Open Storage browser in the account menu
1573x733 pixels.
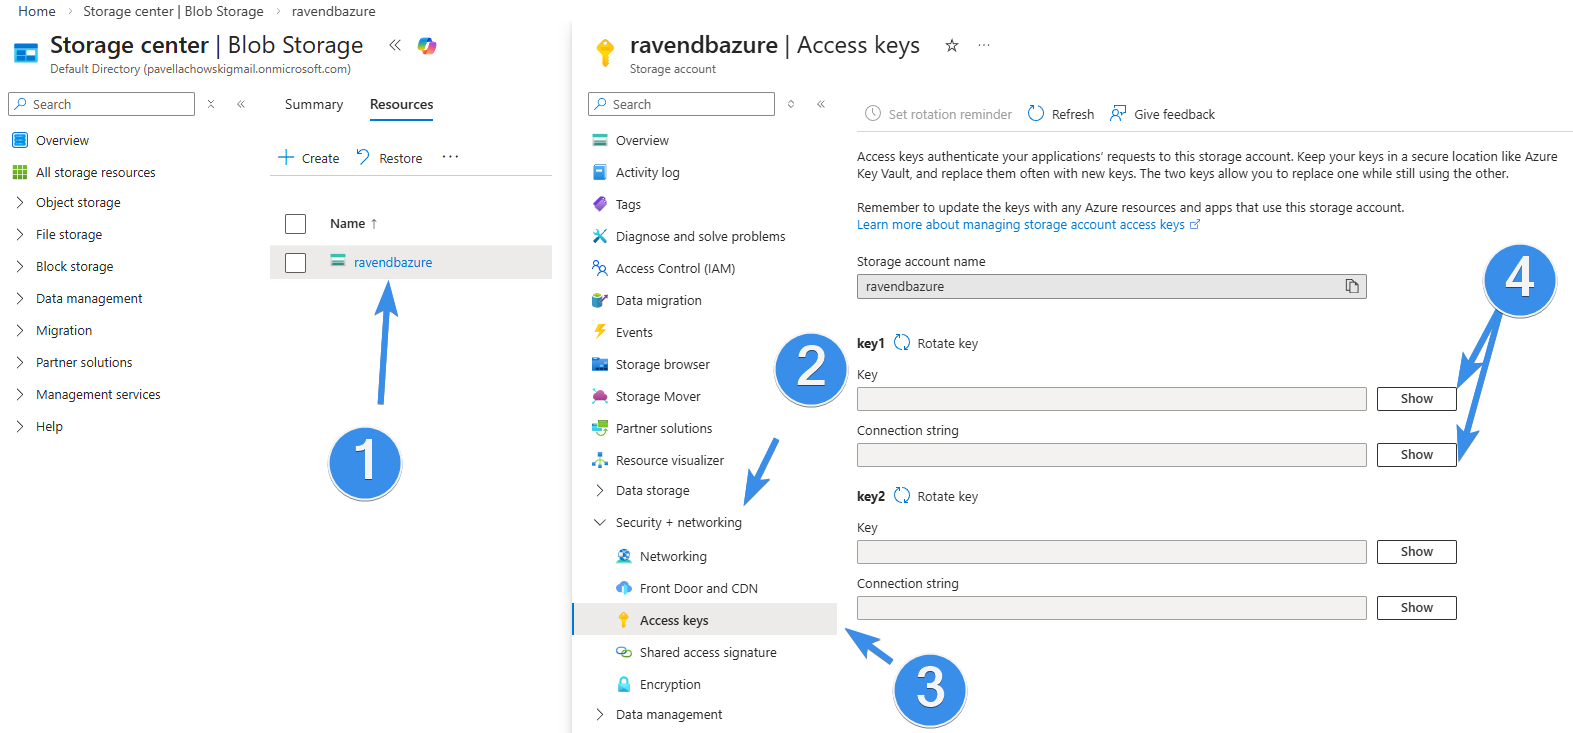tap(662, 365)
